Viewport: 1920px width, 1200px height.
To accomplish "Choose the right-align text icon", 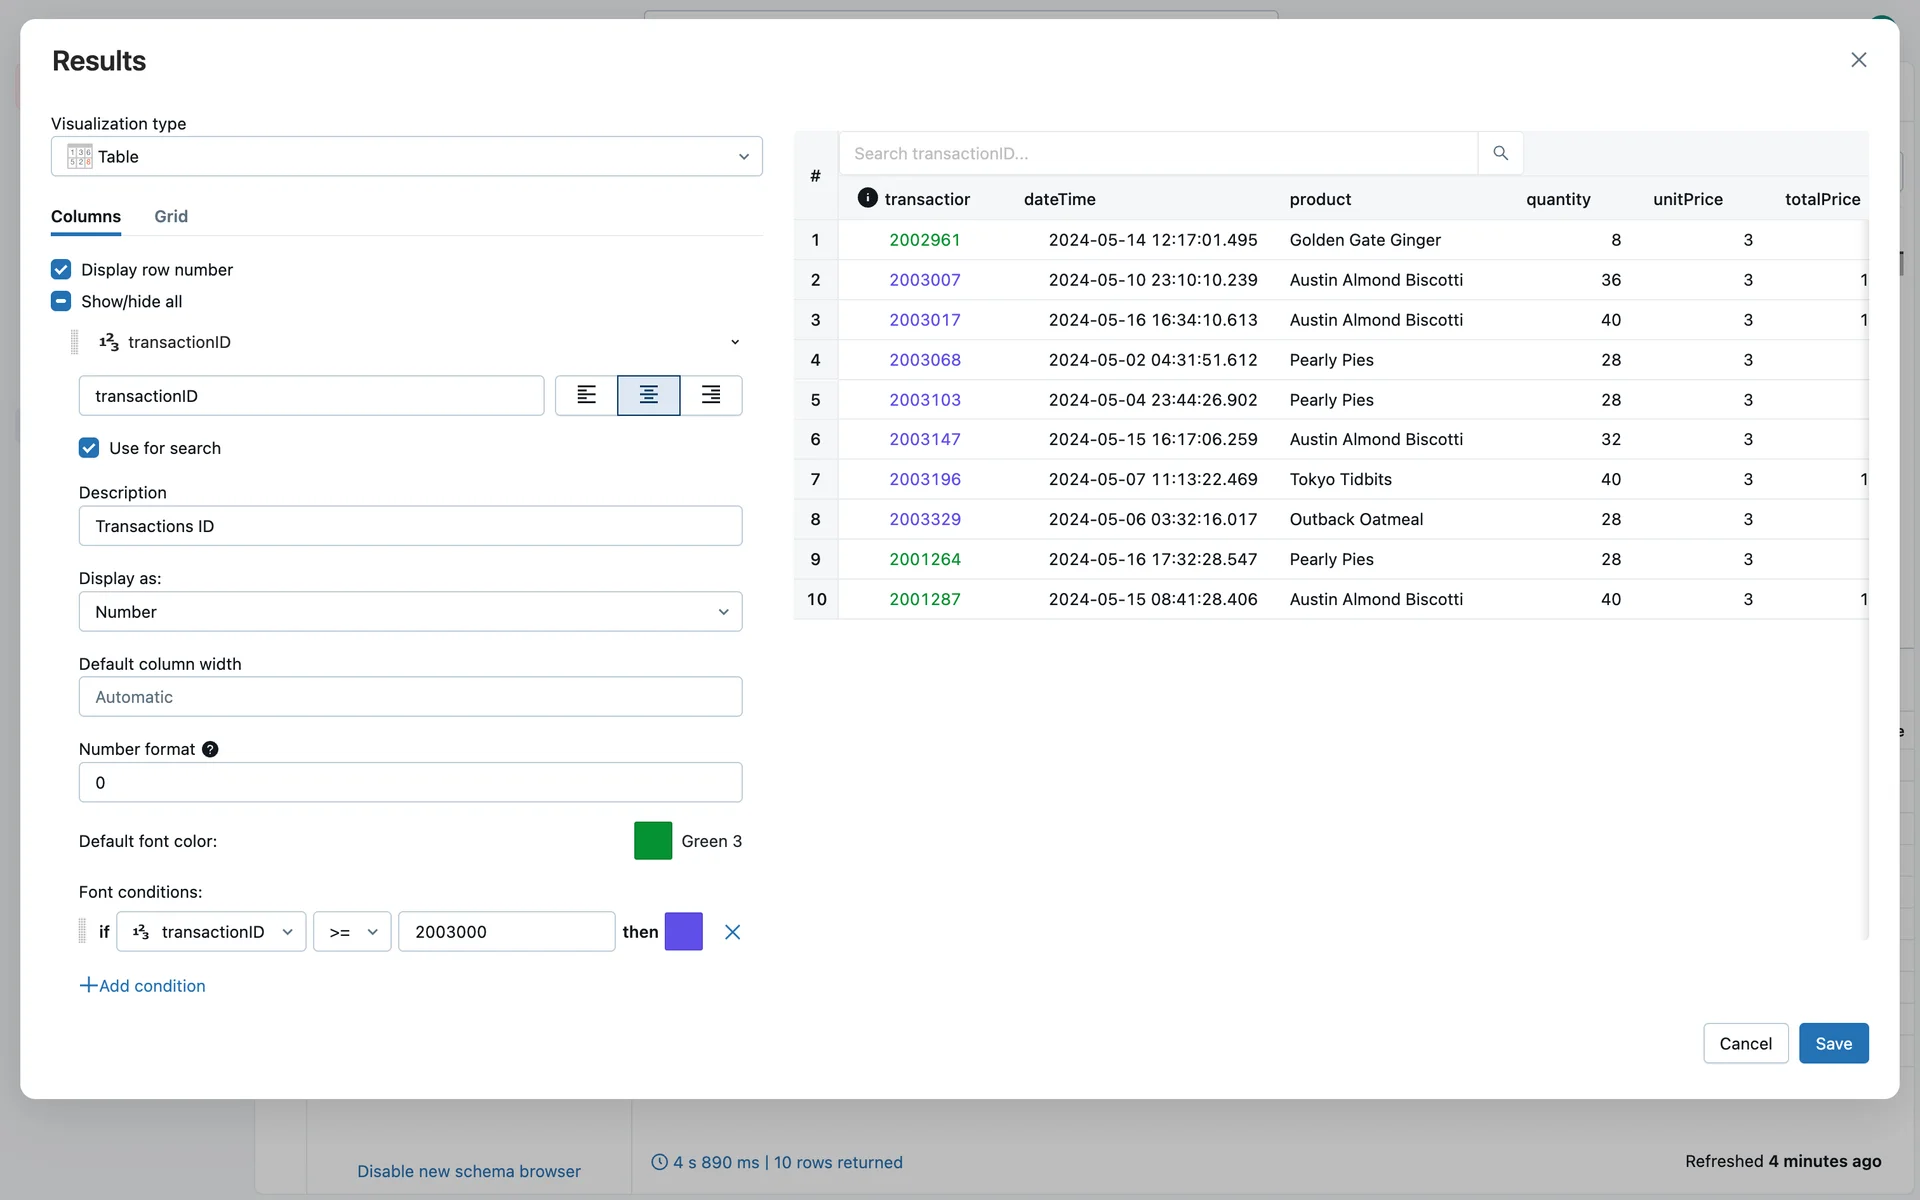I will click(x=711, y=395).
